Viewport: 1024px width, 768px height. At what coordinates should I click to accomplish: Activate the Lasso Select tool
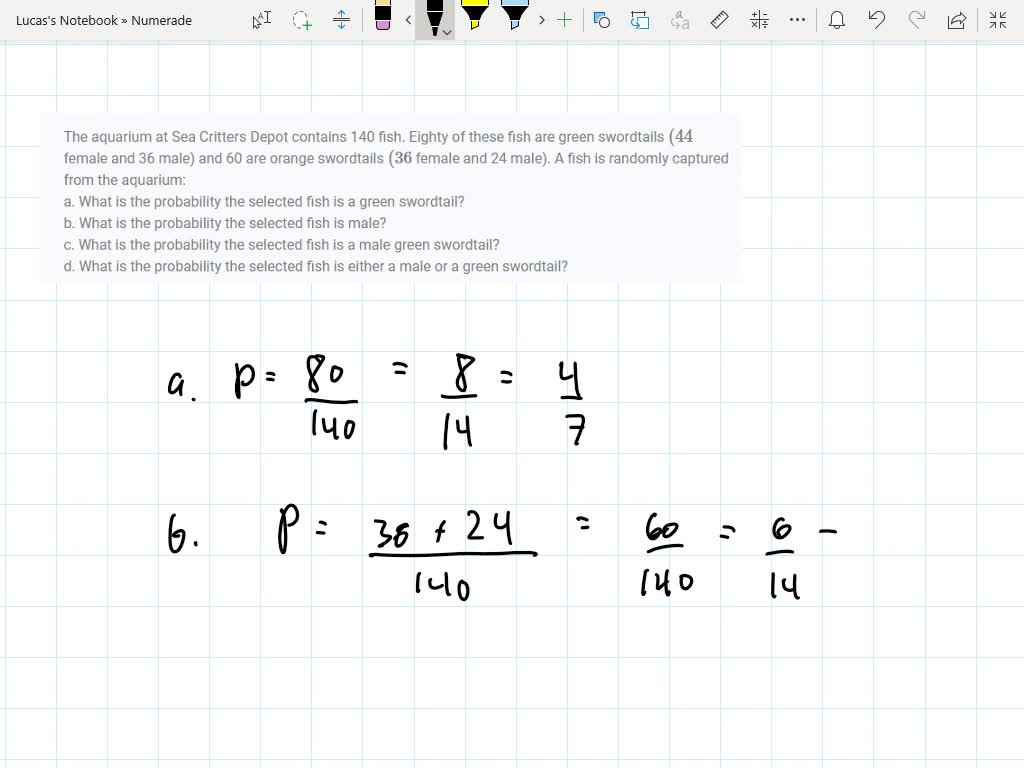(x=301, y=20)
